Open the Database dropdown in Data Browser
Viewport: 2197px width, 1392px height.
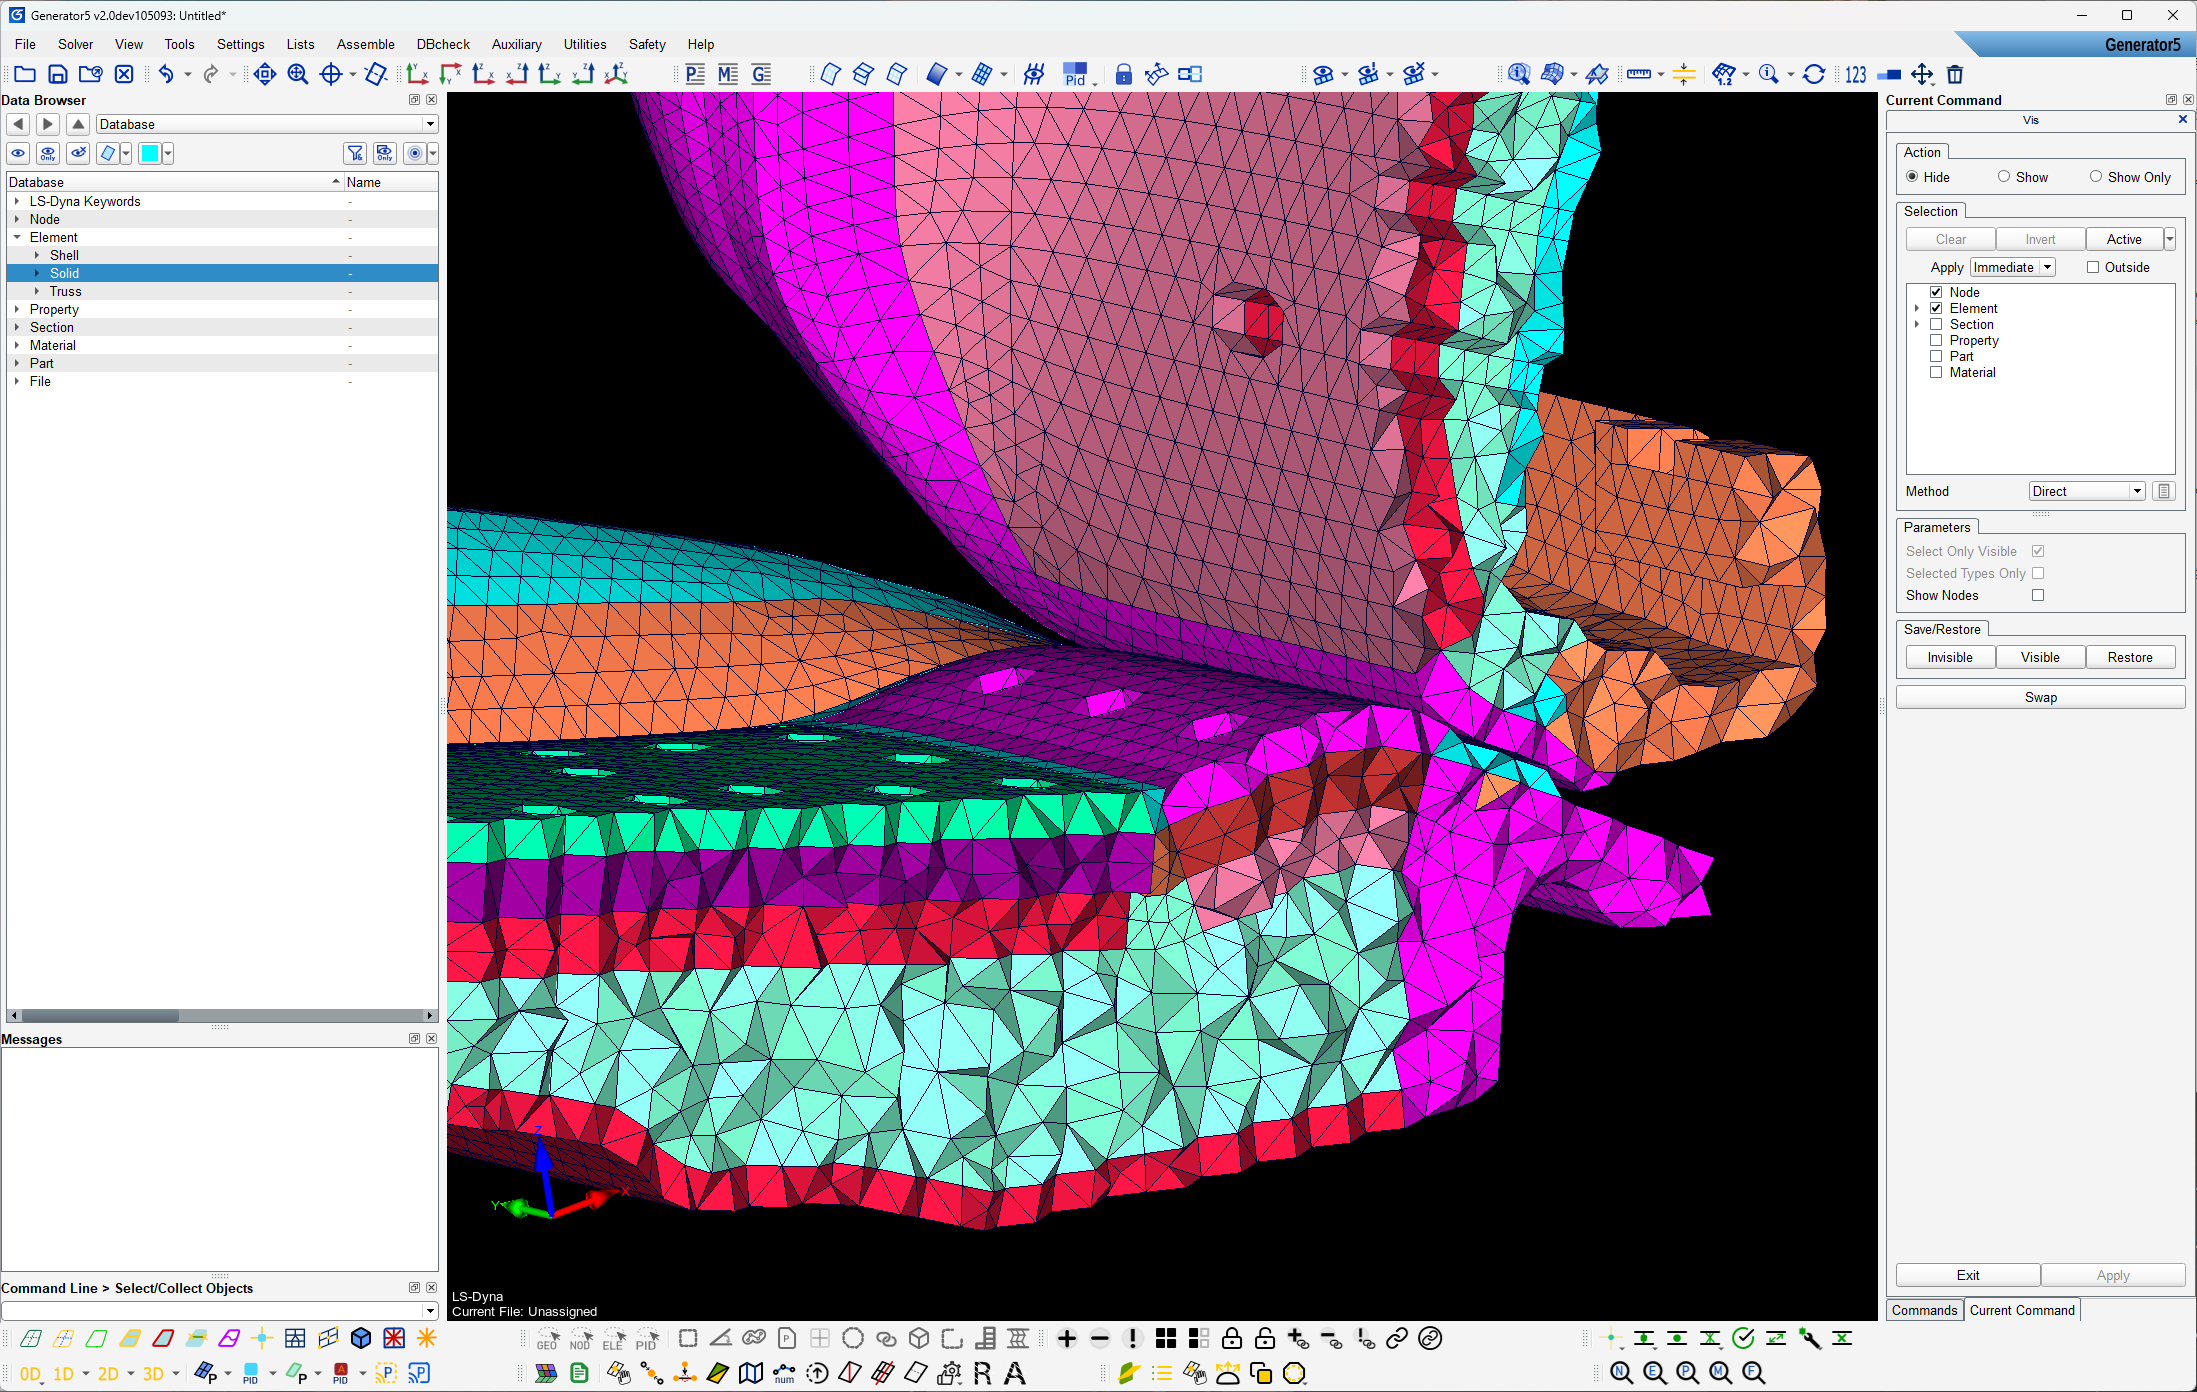(429, 124)
